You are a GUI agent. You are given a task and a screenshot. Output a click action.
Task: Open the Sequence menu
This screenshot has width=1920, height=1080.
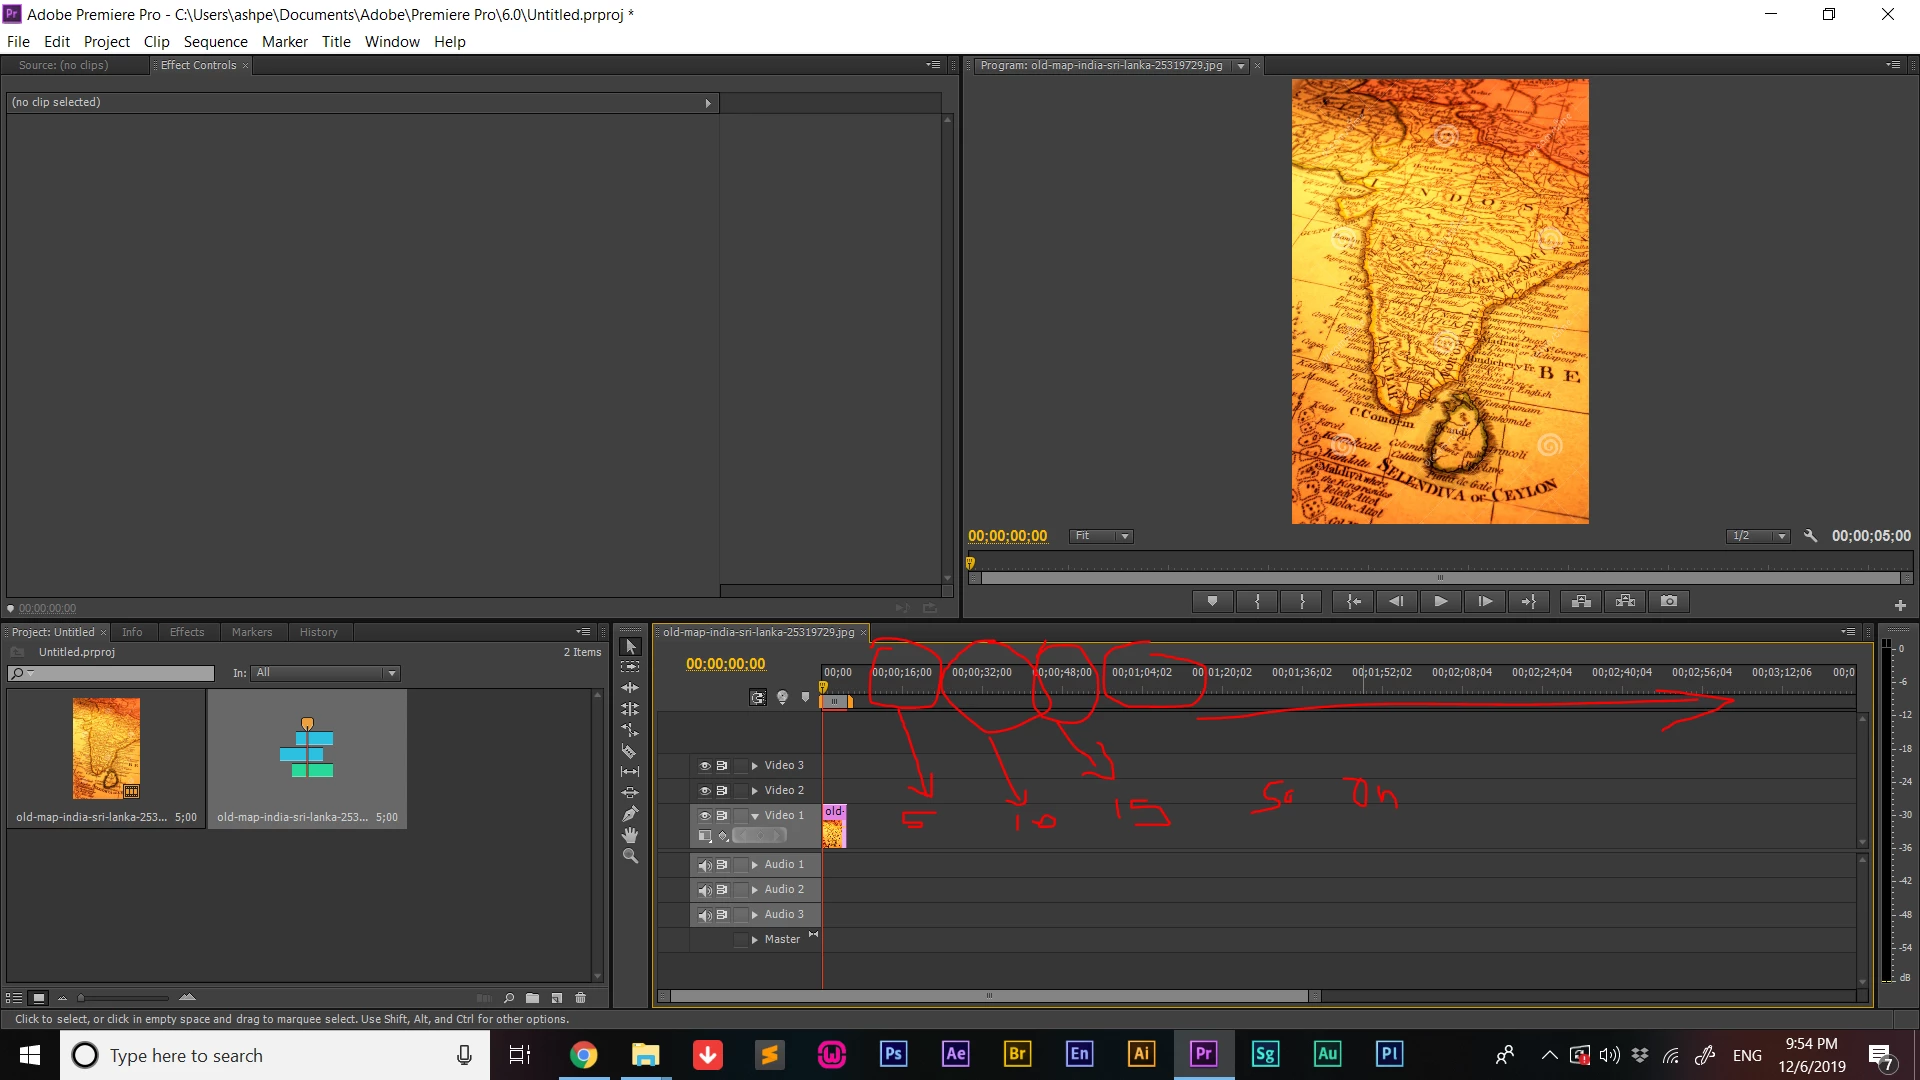click(215, 41)
